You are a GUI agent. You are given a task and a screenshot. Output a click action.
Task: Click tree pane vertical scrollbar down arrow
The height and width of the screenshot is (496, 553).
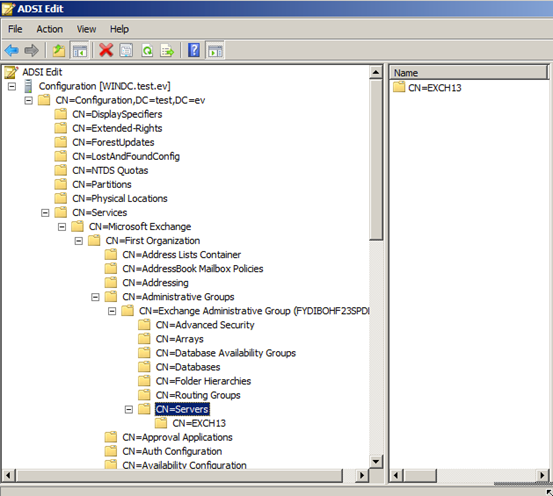tap(376, 461)
